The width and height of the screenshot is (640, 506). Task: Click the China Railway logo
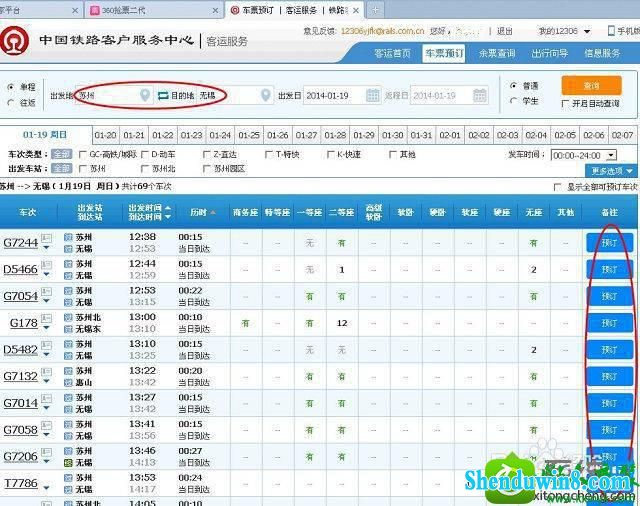pyautogui.click(x=15, y=41)
